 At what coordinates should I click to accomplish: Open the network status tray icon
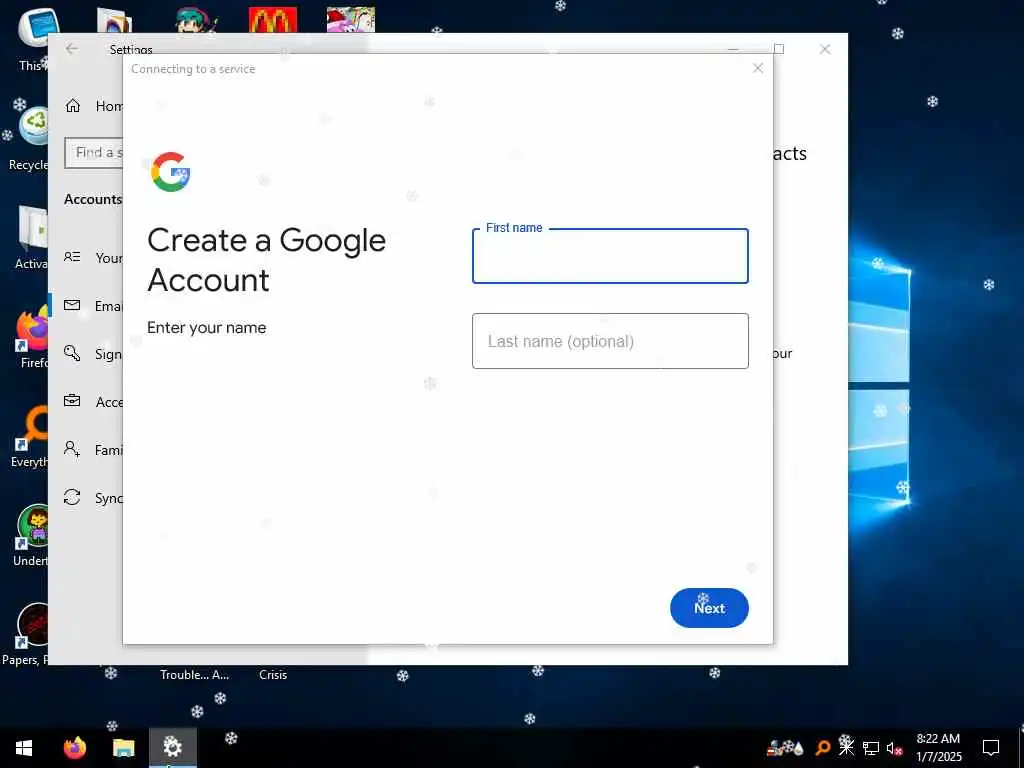pos(871,748)
